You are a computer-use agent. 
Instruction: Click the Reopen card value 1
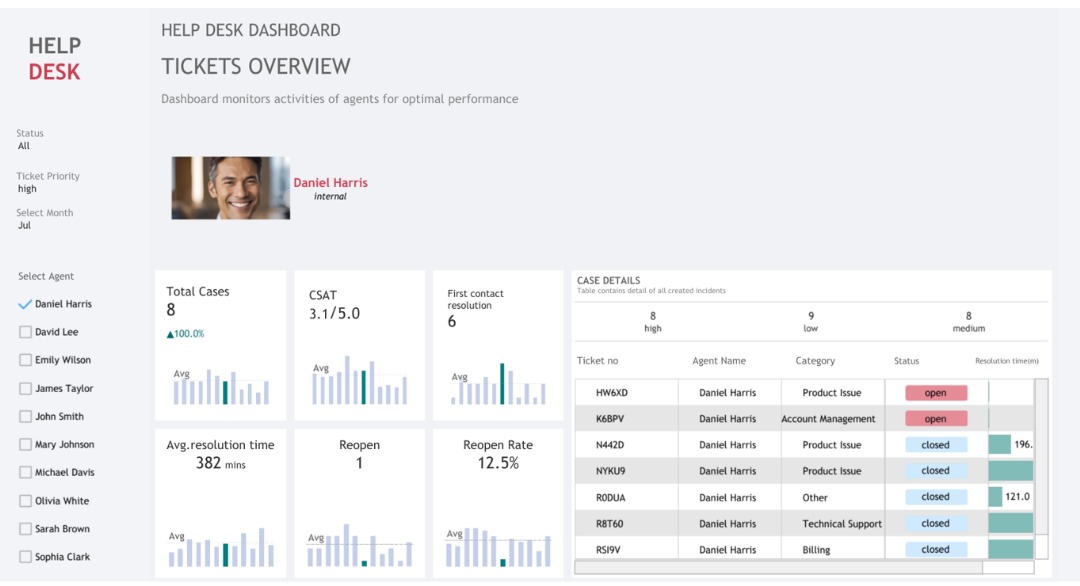359,463
